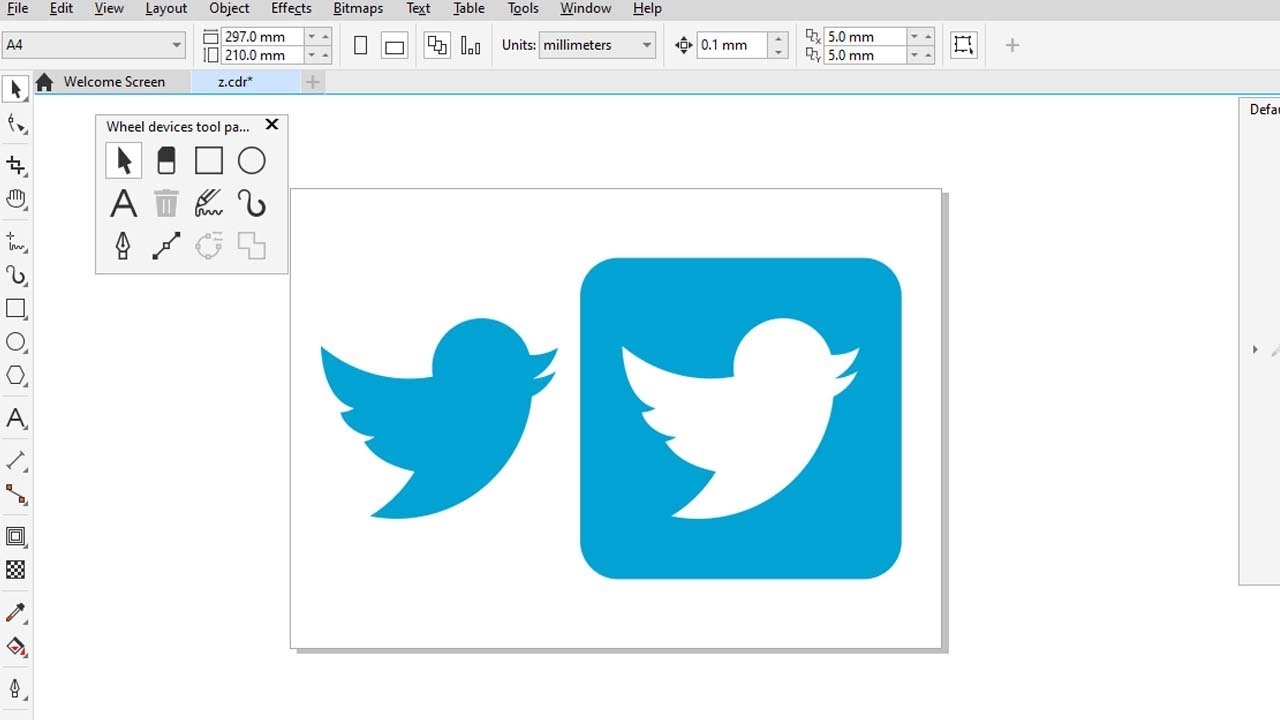Click the plus to start new document tab

[313, 82]
